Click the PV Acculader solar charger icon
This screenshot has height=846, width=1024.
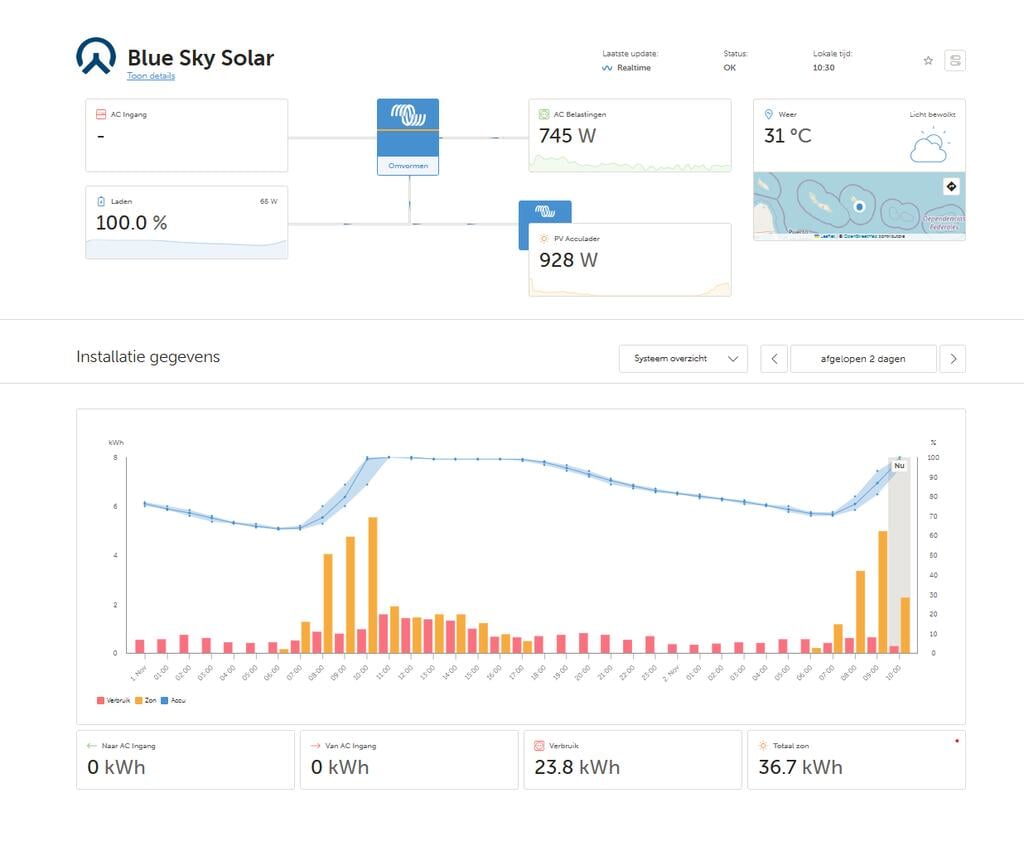point(545,212)
